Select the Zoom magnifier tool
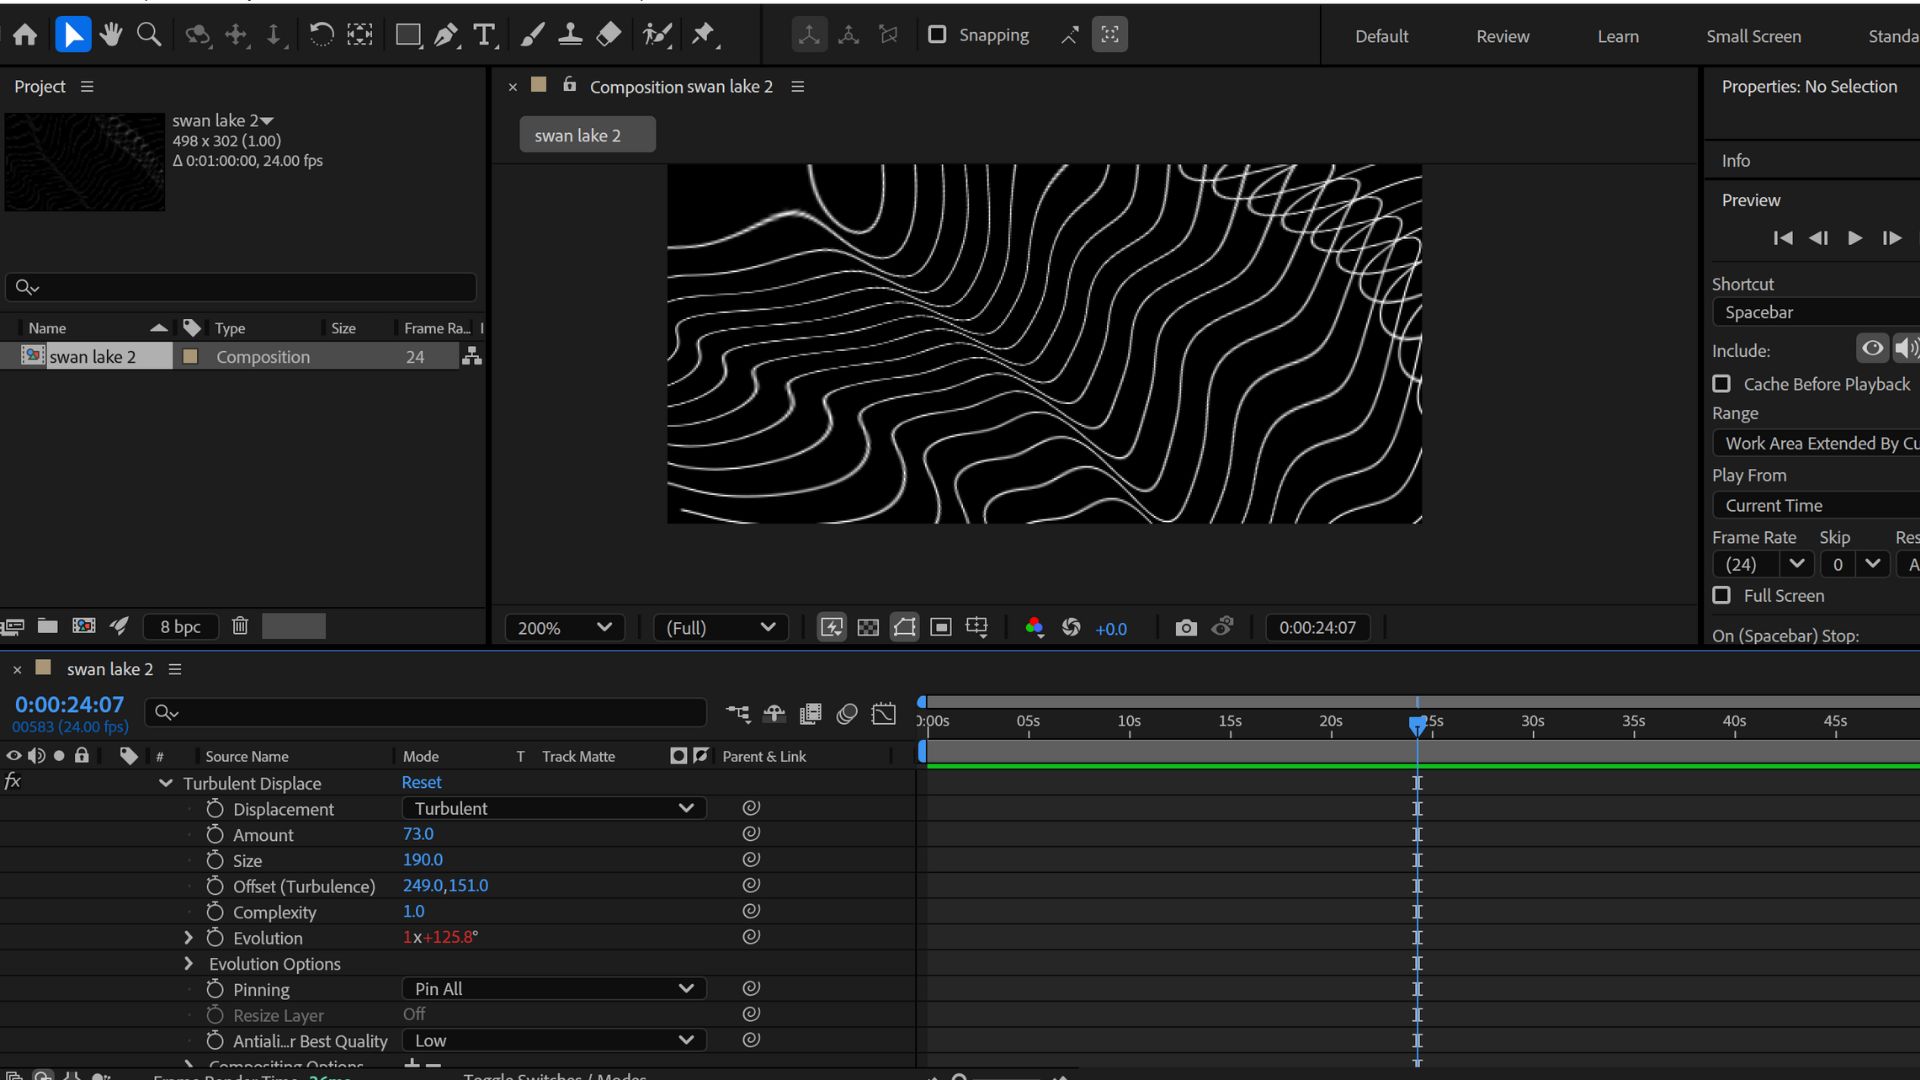 pos(149,35)
